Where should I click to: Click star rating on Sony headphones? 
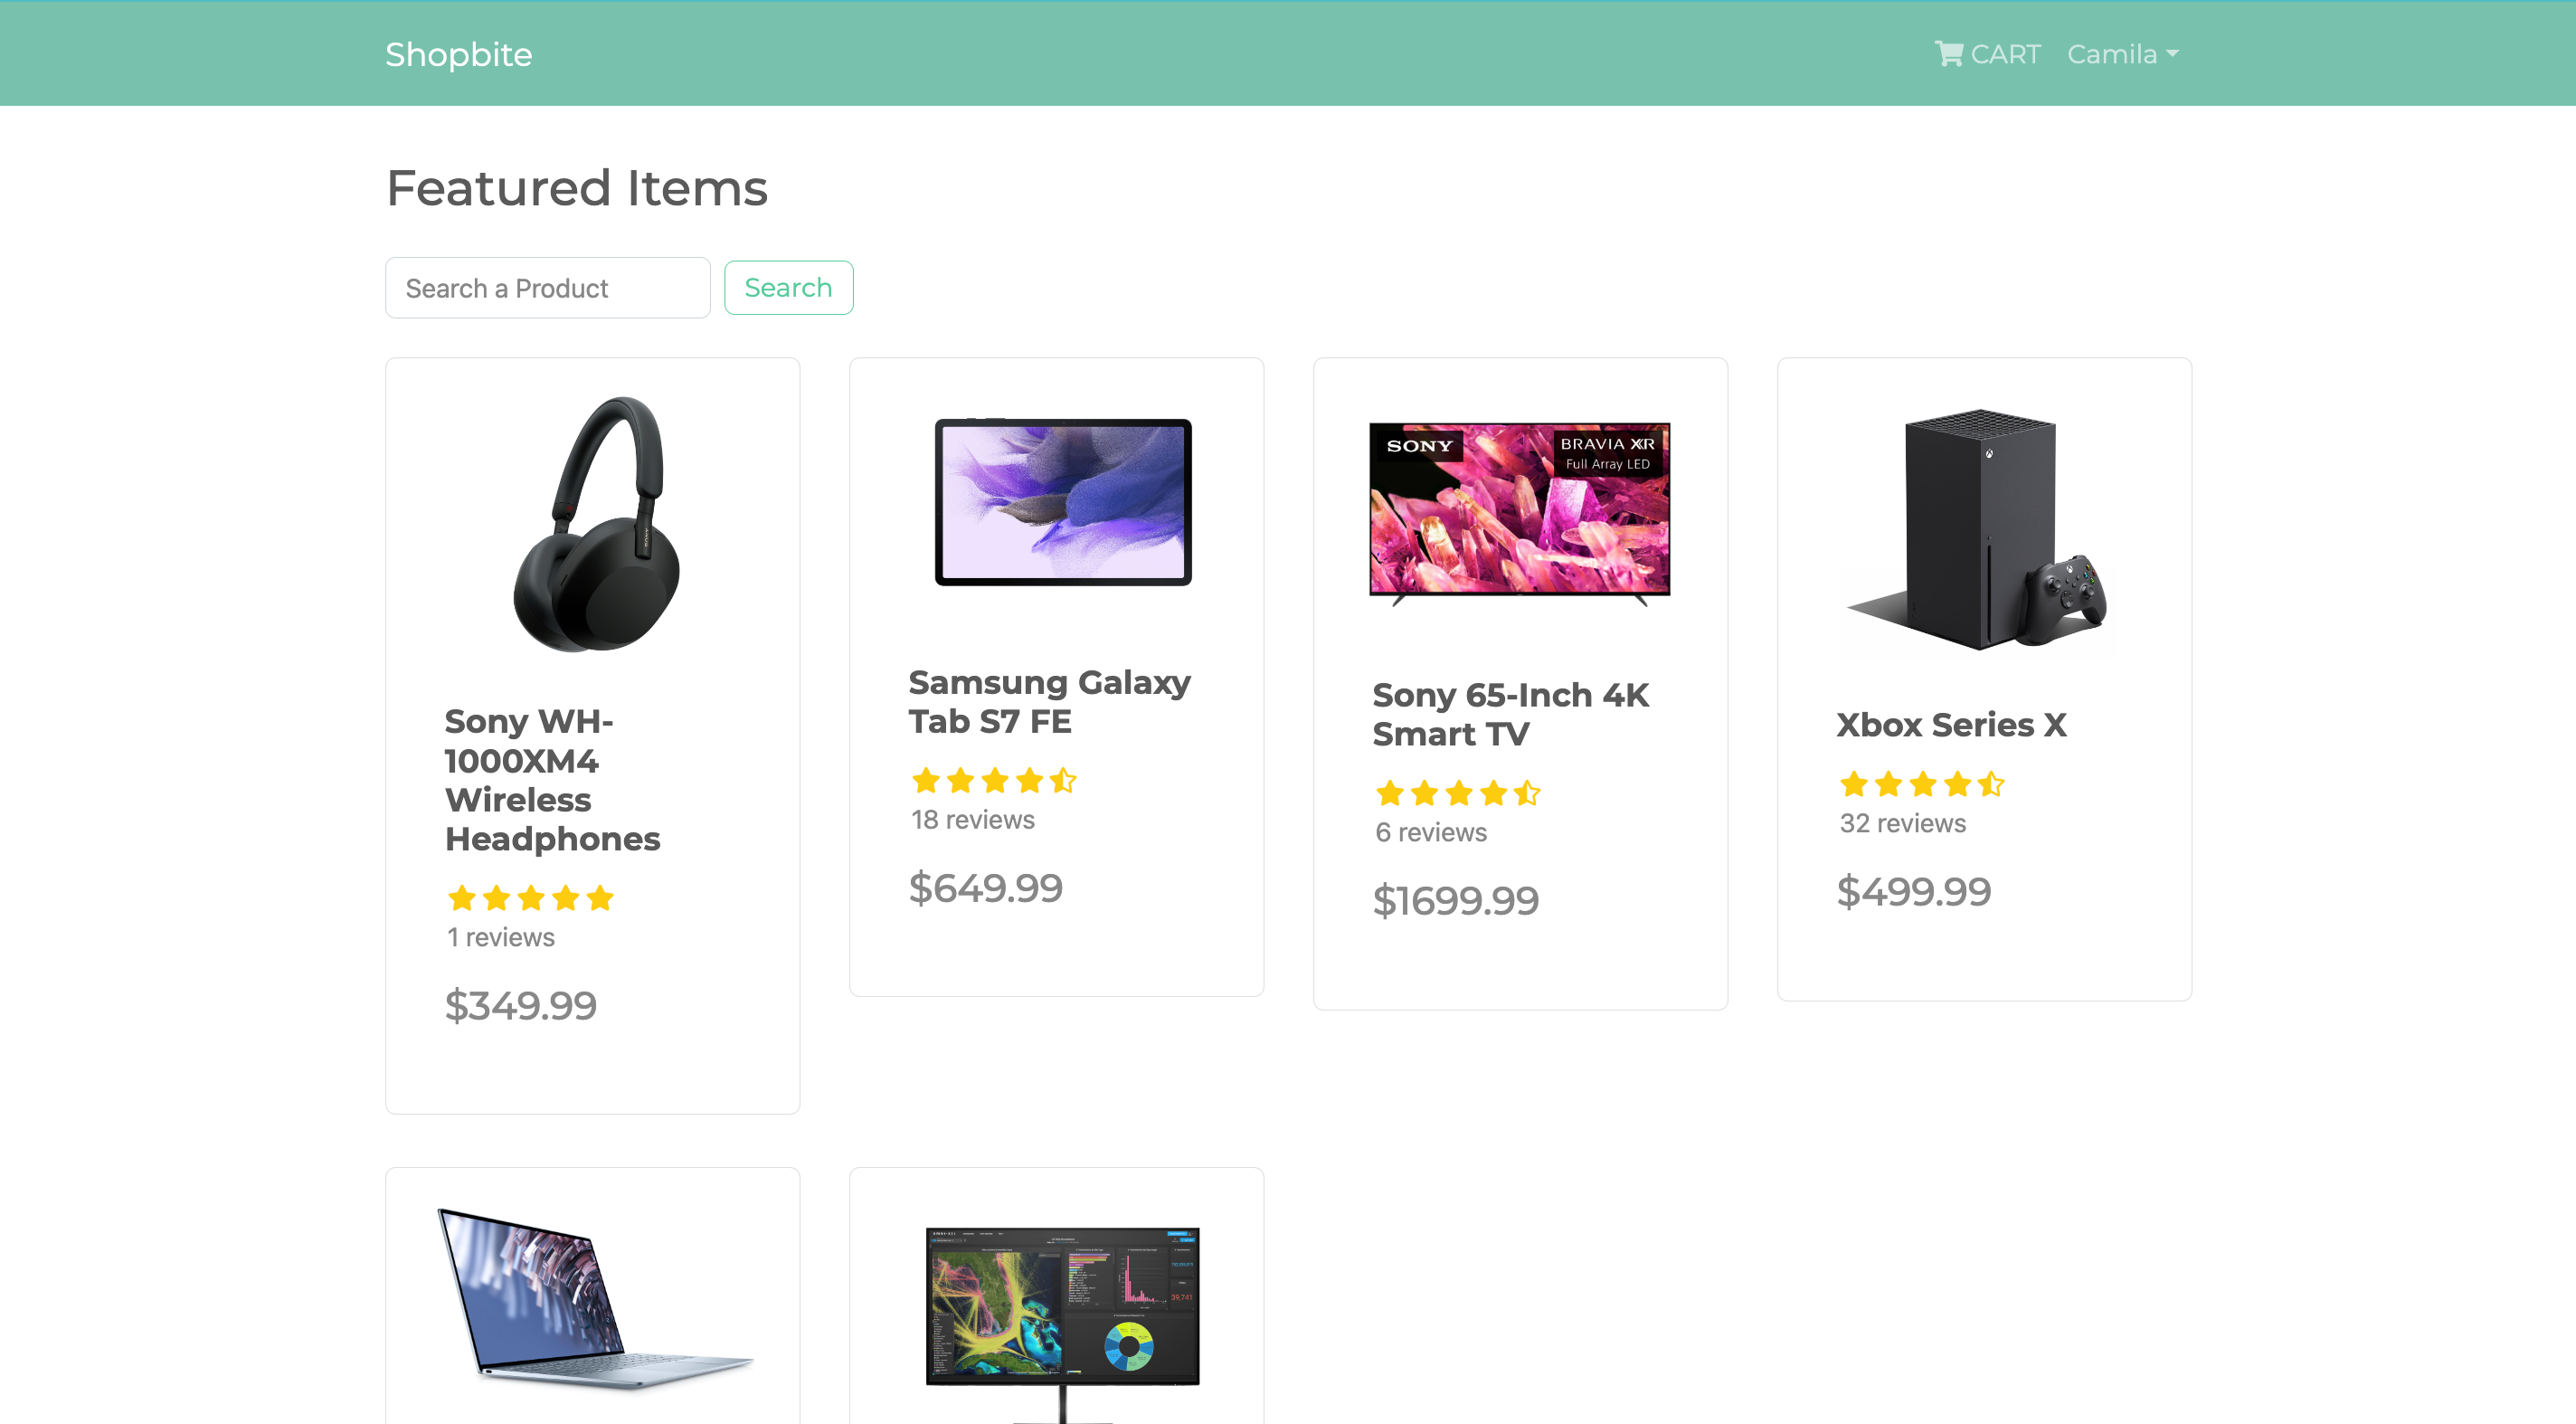[531, 898]
